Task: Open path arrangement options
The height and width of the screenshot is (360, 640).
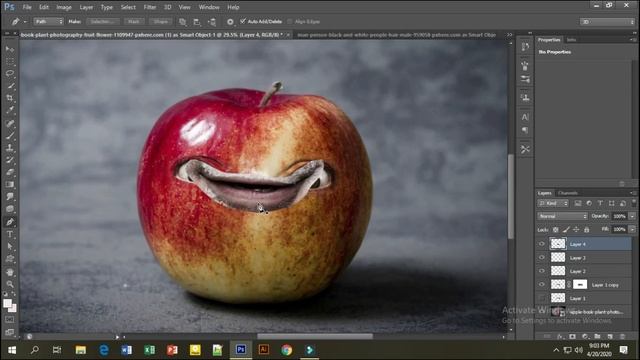Action: pyautogui.click(x=212, y=22)
